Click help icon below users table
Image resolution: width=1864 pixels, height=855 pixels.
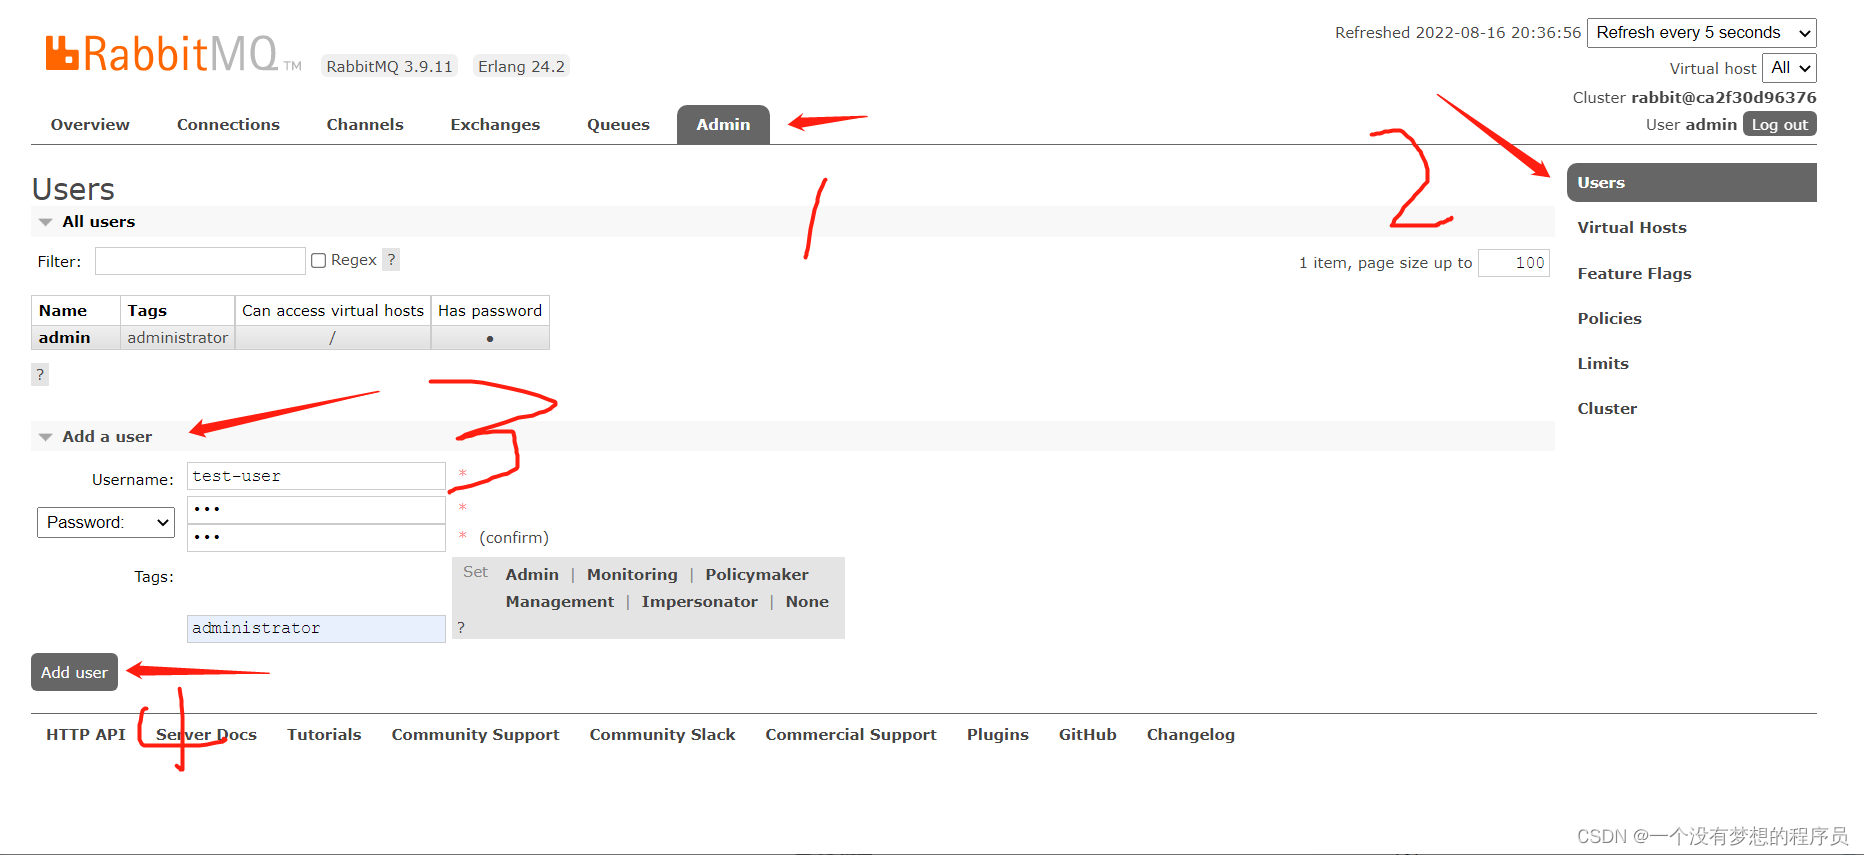(x=40, y=375)
